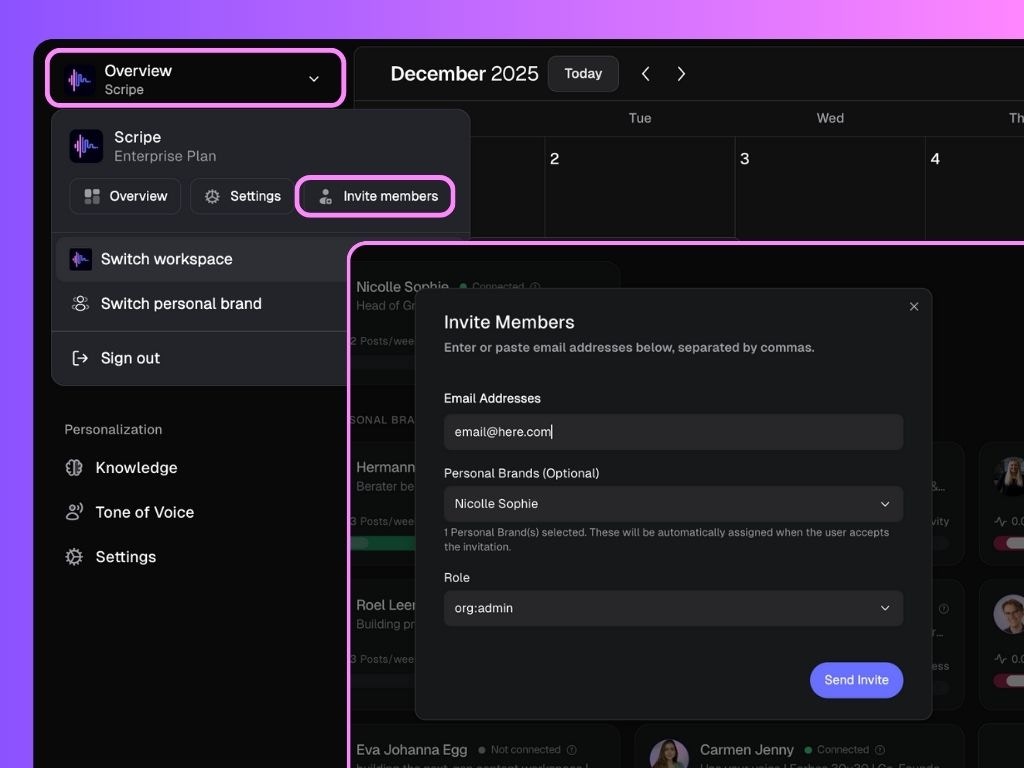Click Invite members button
The height and width of the screenshot is (768, 1024).
point(376,196)
